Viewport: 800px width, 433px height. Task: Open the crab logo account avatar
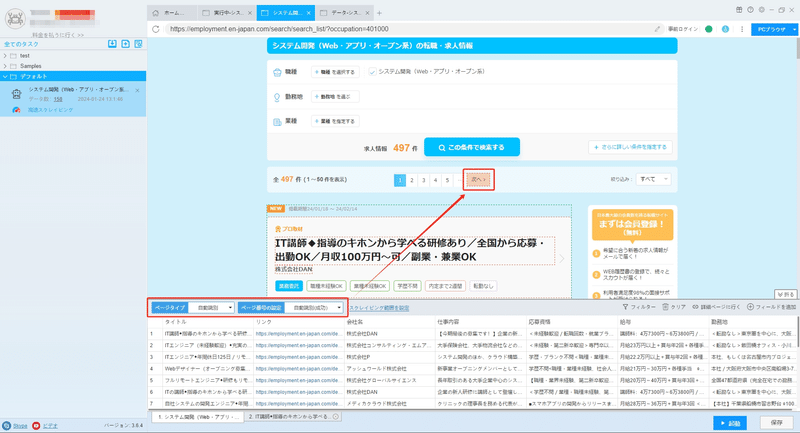(x=15, y=19)
